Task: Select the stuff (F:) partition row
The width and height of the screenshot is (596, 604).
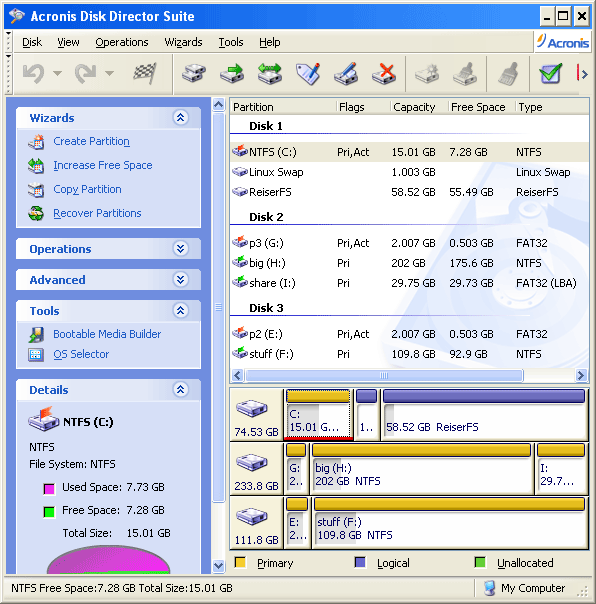Action: tap(409, 354)
